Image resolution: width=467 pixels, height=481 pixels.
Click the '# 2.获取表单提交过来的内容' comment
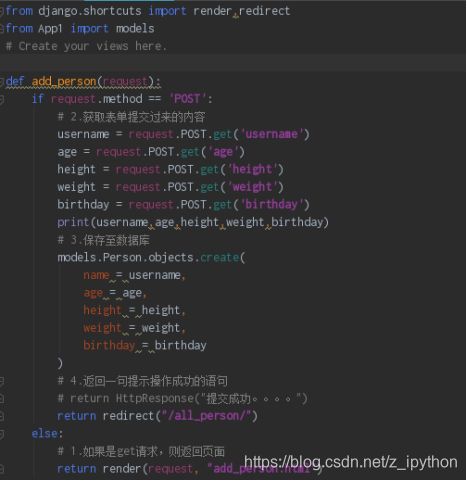click(131, 117)
